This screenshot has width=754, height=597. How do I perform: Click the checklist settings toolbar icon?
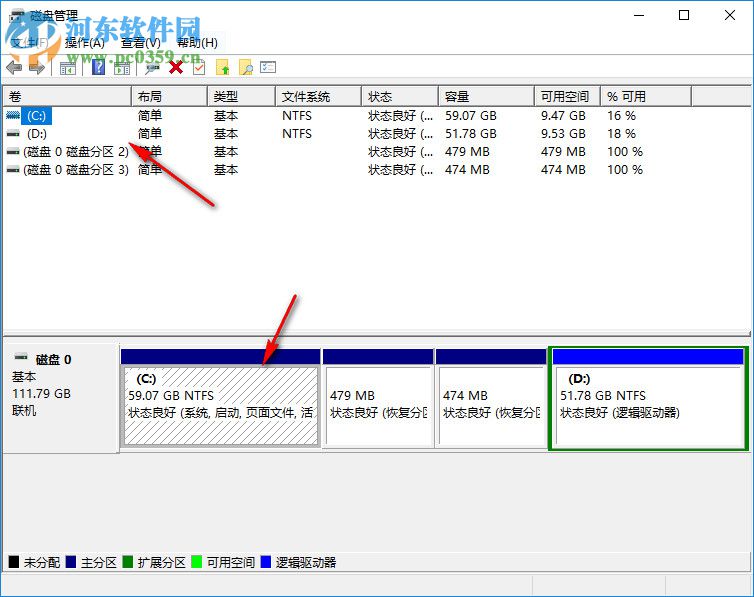coord(268,67)
